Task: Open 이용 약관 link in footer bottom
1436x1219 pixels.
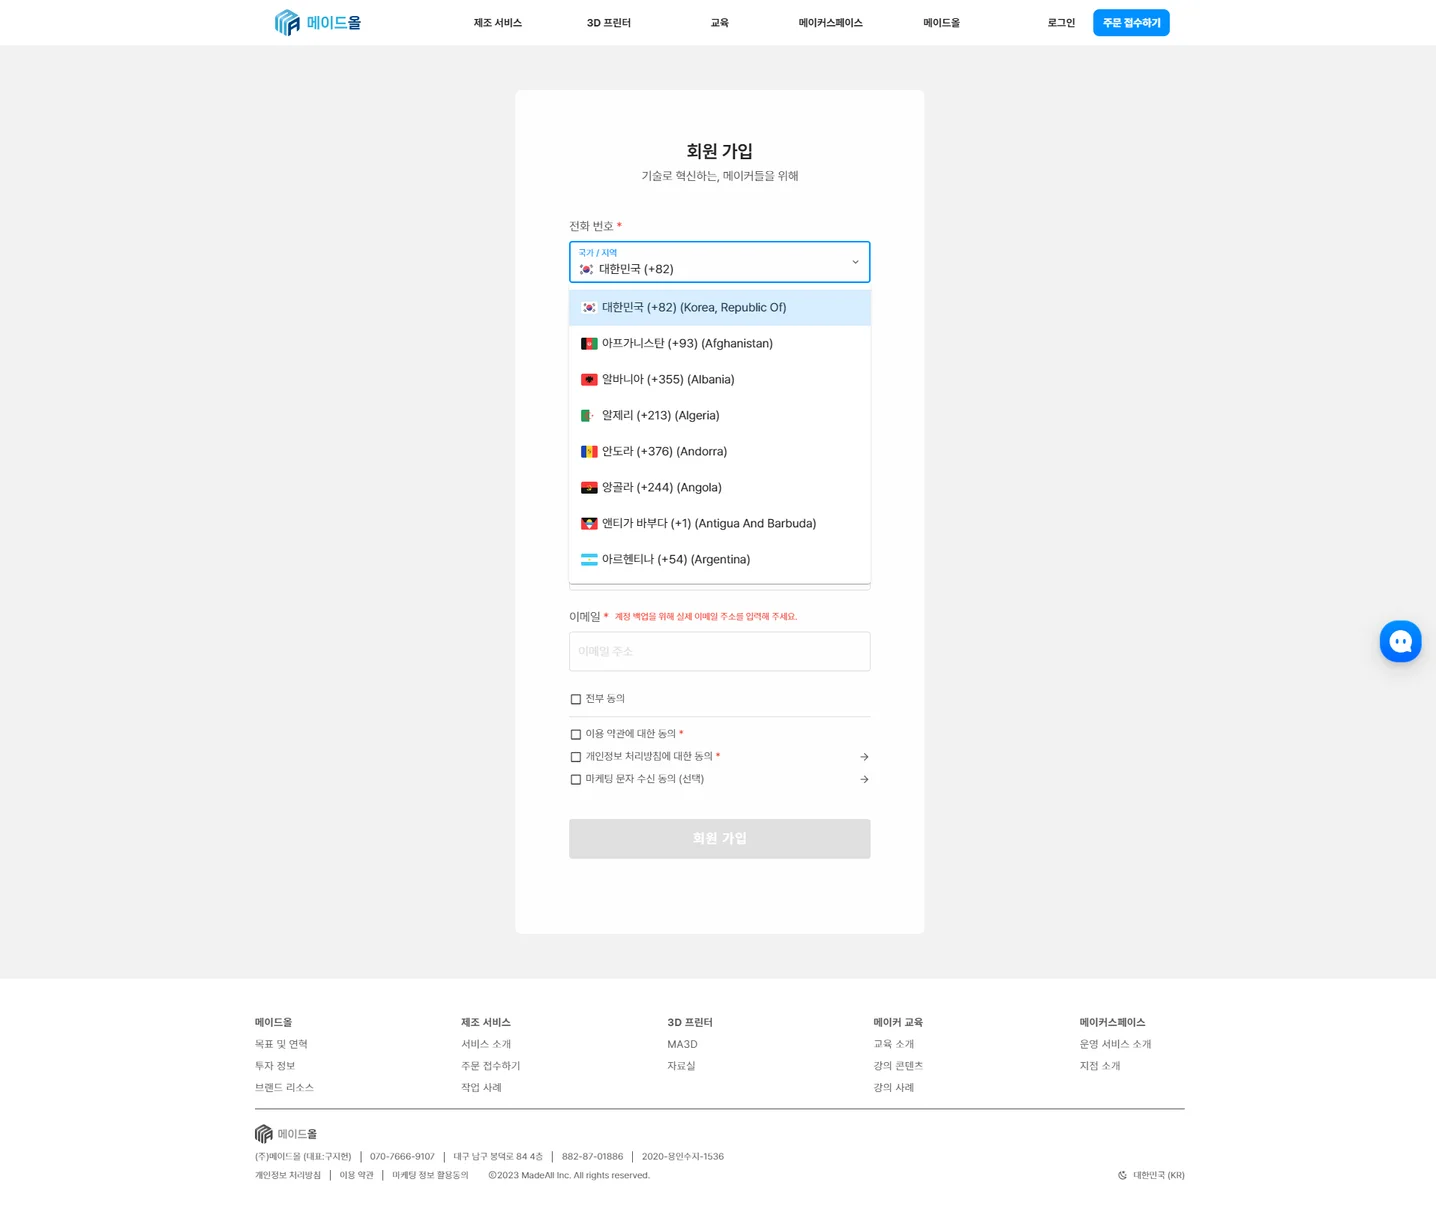Action: coord(356,1176)
